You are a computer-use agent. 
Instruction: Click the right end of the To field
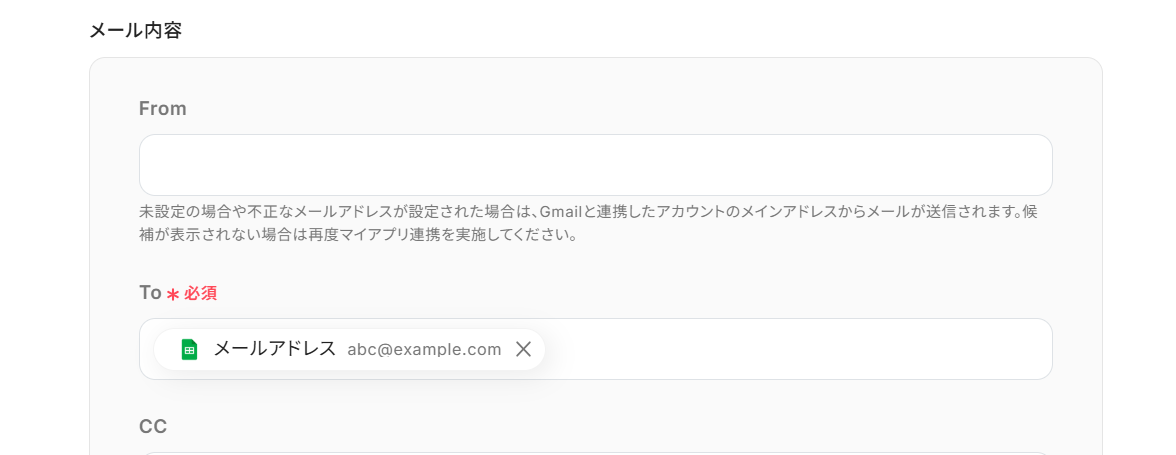point(1030,349)
